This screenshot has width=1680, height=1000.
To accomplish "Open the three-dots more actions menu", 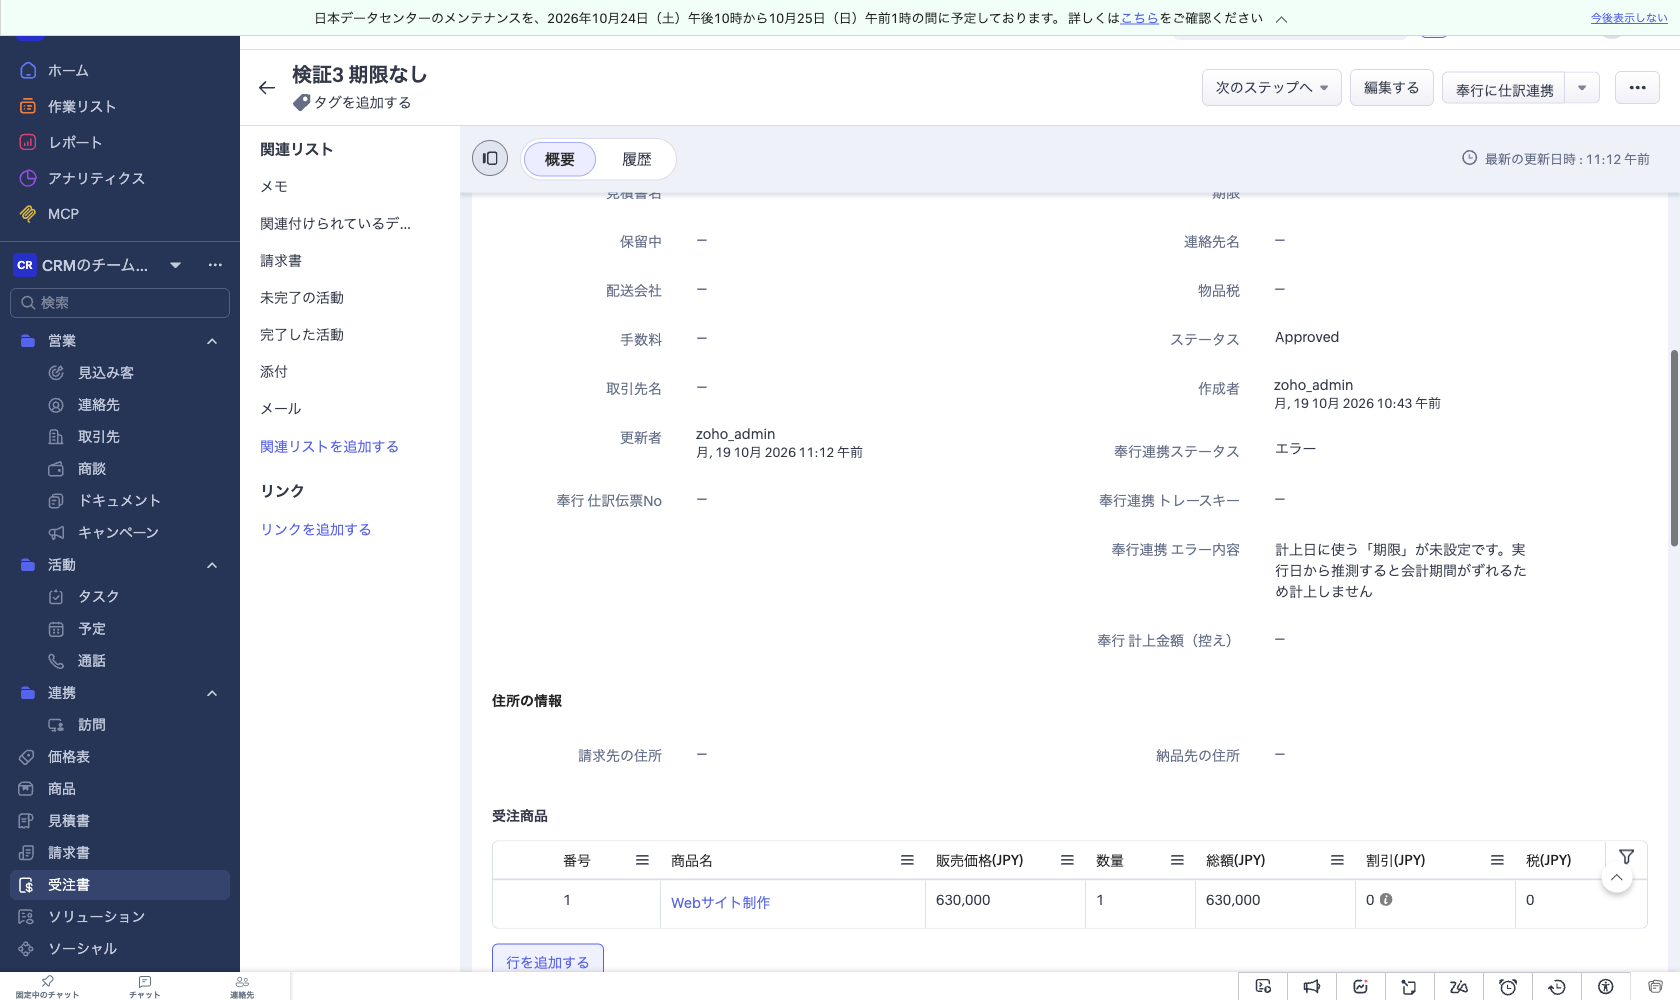I will (x=1637, y=88).
